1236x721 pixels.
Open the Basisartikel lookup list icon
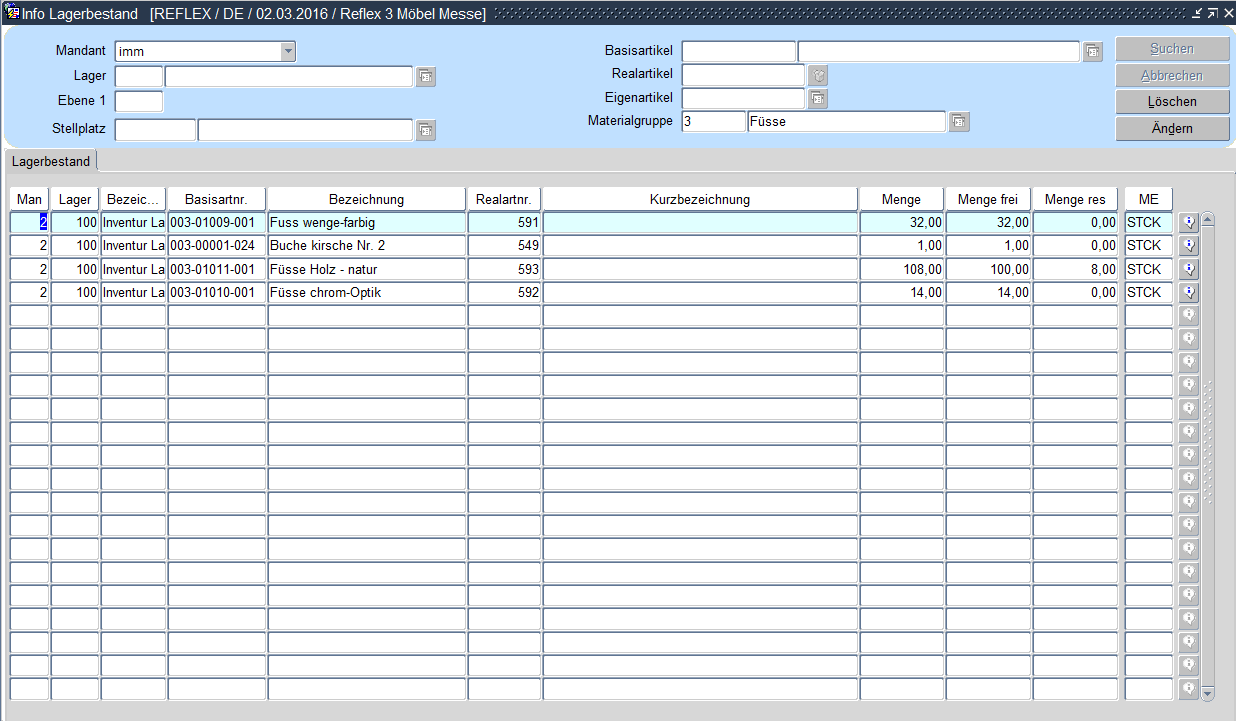pyautogui.click(x=1093, y=52)
